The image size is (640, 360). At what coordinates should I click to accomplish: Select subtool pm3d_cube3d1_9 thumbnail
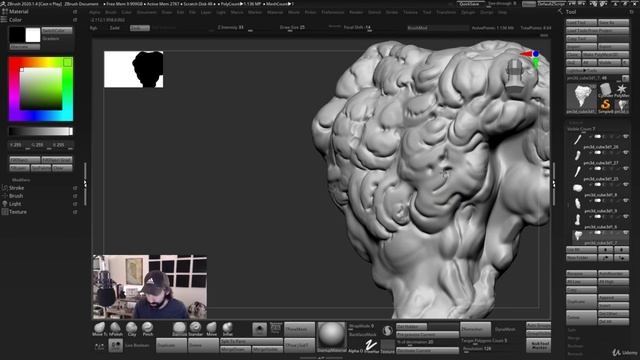(578, 203)
